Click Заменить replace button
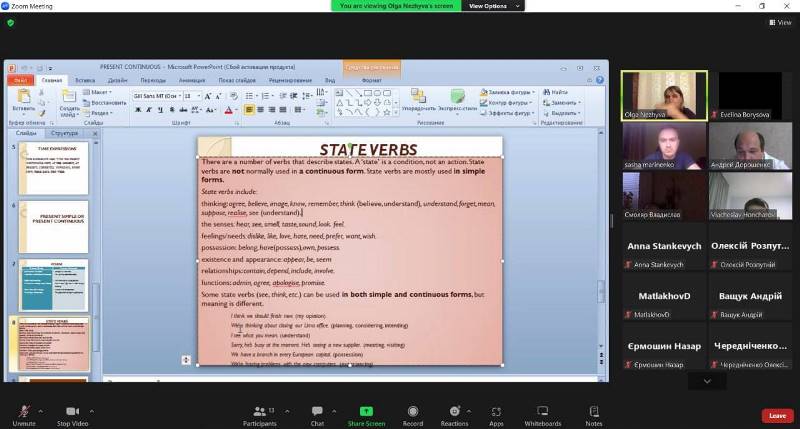 [560, 103]
